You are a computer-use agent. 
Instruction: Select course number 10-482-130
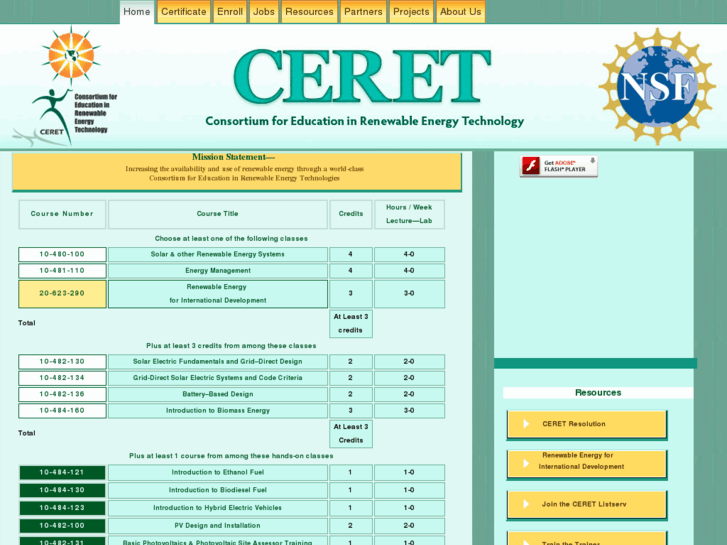[x=62, y=361]
